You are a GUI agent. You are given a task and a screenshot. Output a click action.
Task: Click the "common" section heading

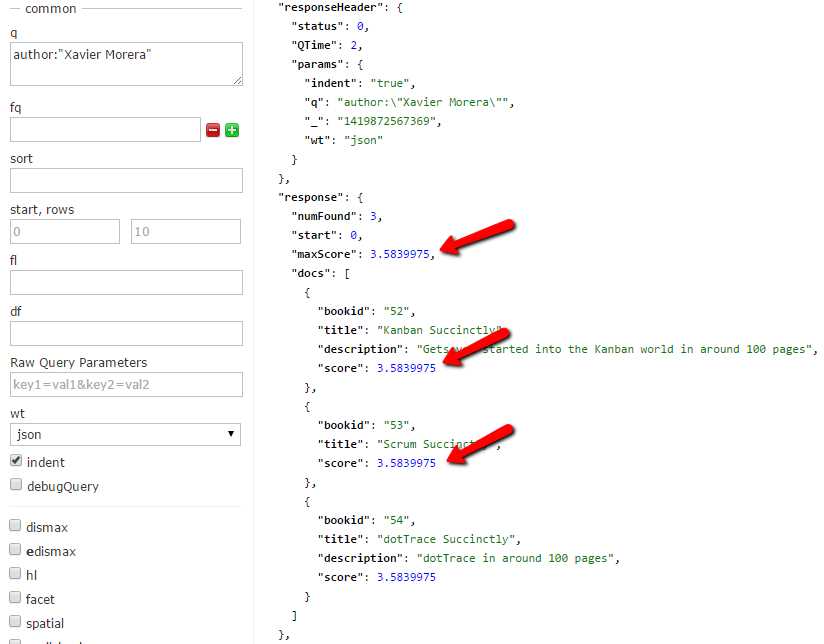tap(50, 8)
